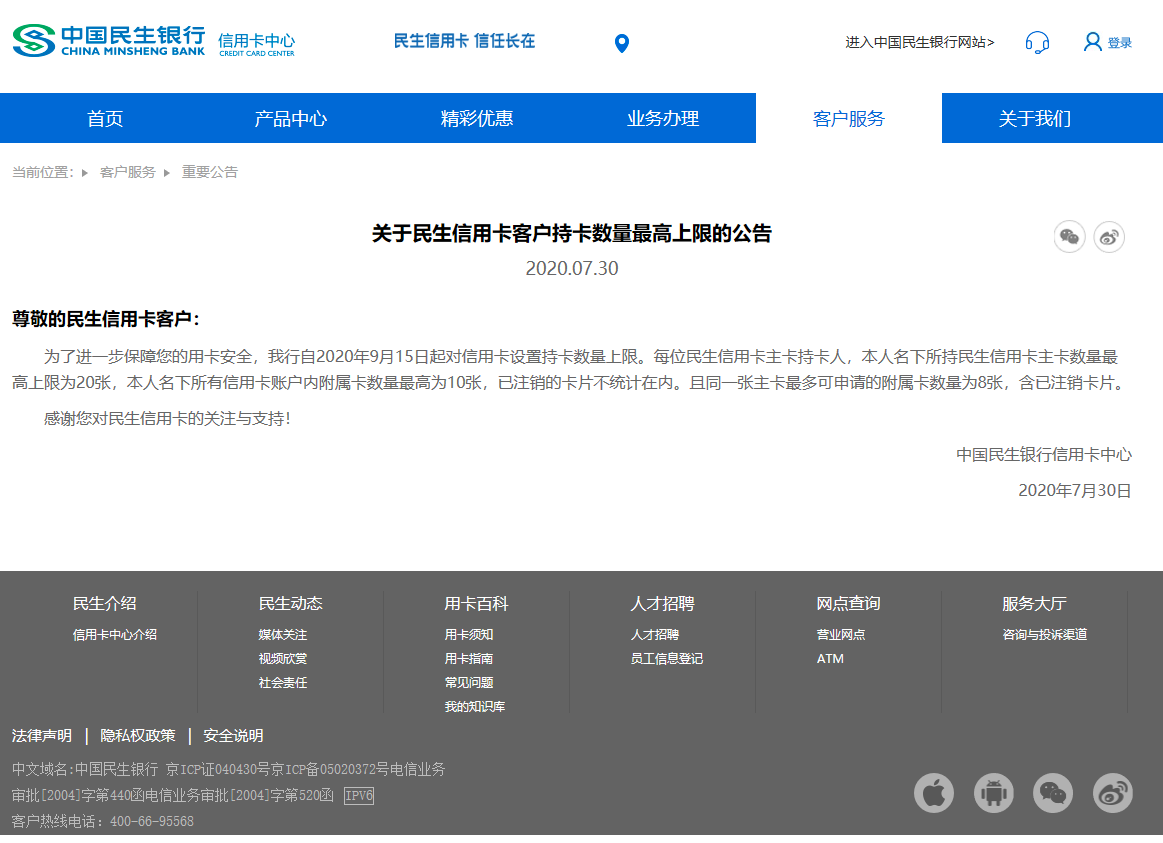
Task: Click the 登录 login link
Action: click(1120, 43)
